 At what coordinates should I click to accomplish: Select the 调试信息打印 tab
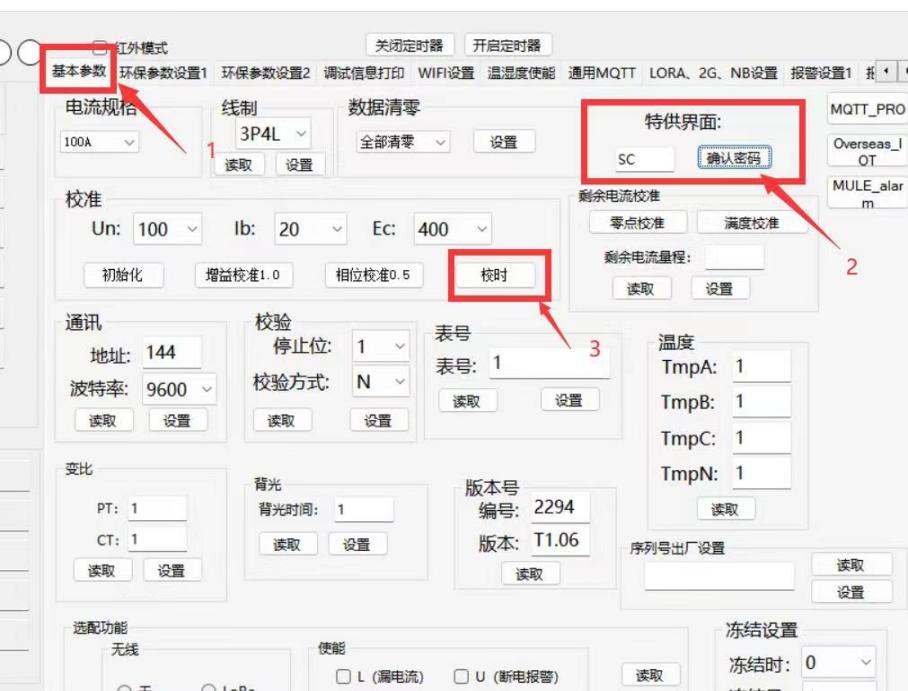click(364, 73)
